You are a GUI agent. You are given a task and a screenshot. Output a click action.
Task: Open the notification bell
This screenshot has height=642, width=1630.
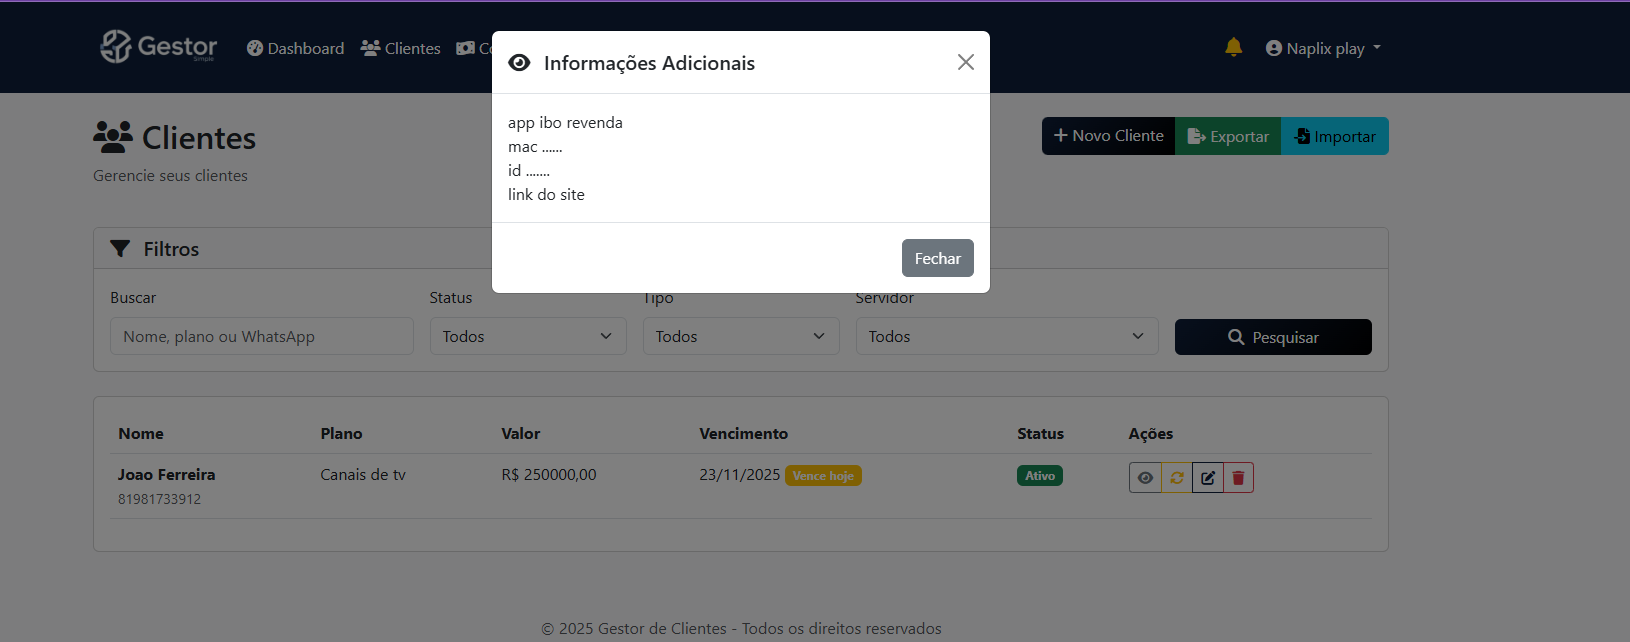(1233, 47)
